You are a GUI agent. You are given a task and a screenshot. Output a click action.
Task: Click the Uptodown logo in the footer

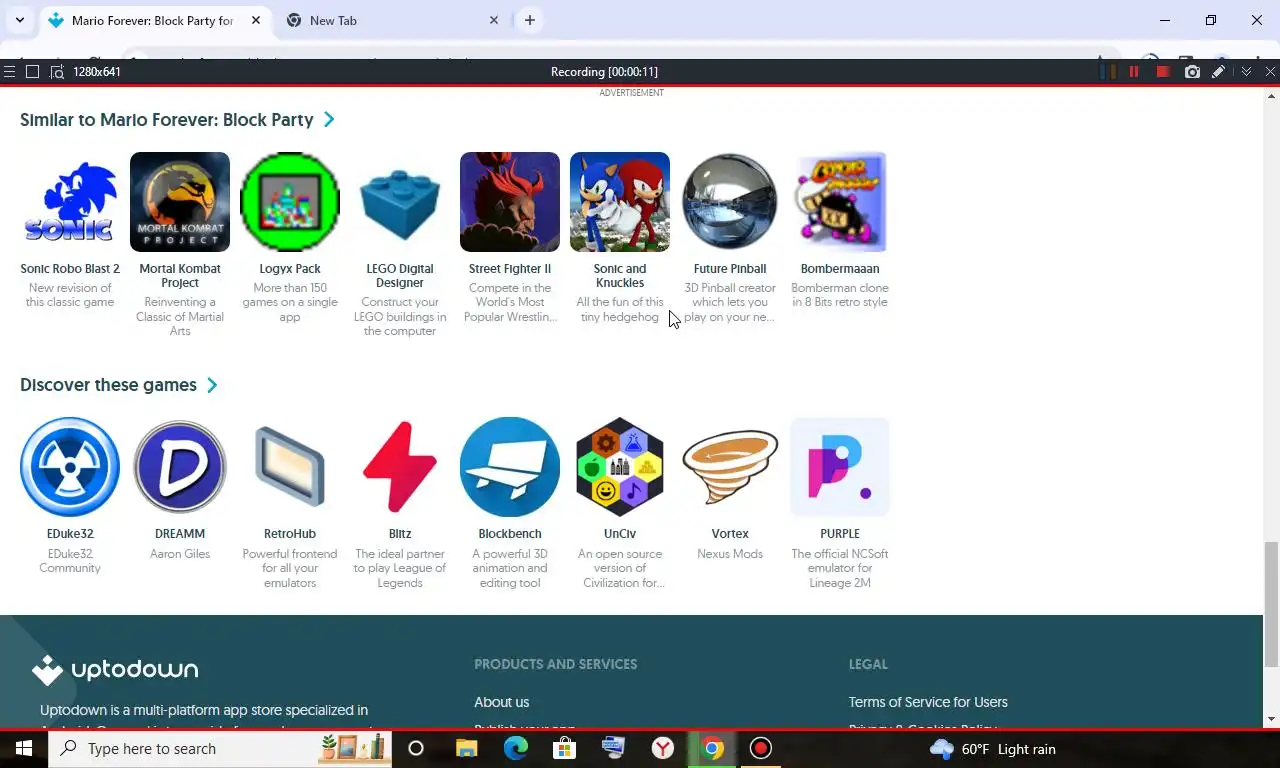click(115, 670)
